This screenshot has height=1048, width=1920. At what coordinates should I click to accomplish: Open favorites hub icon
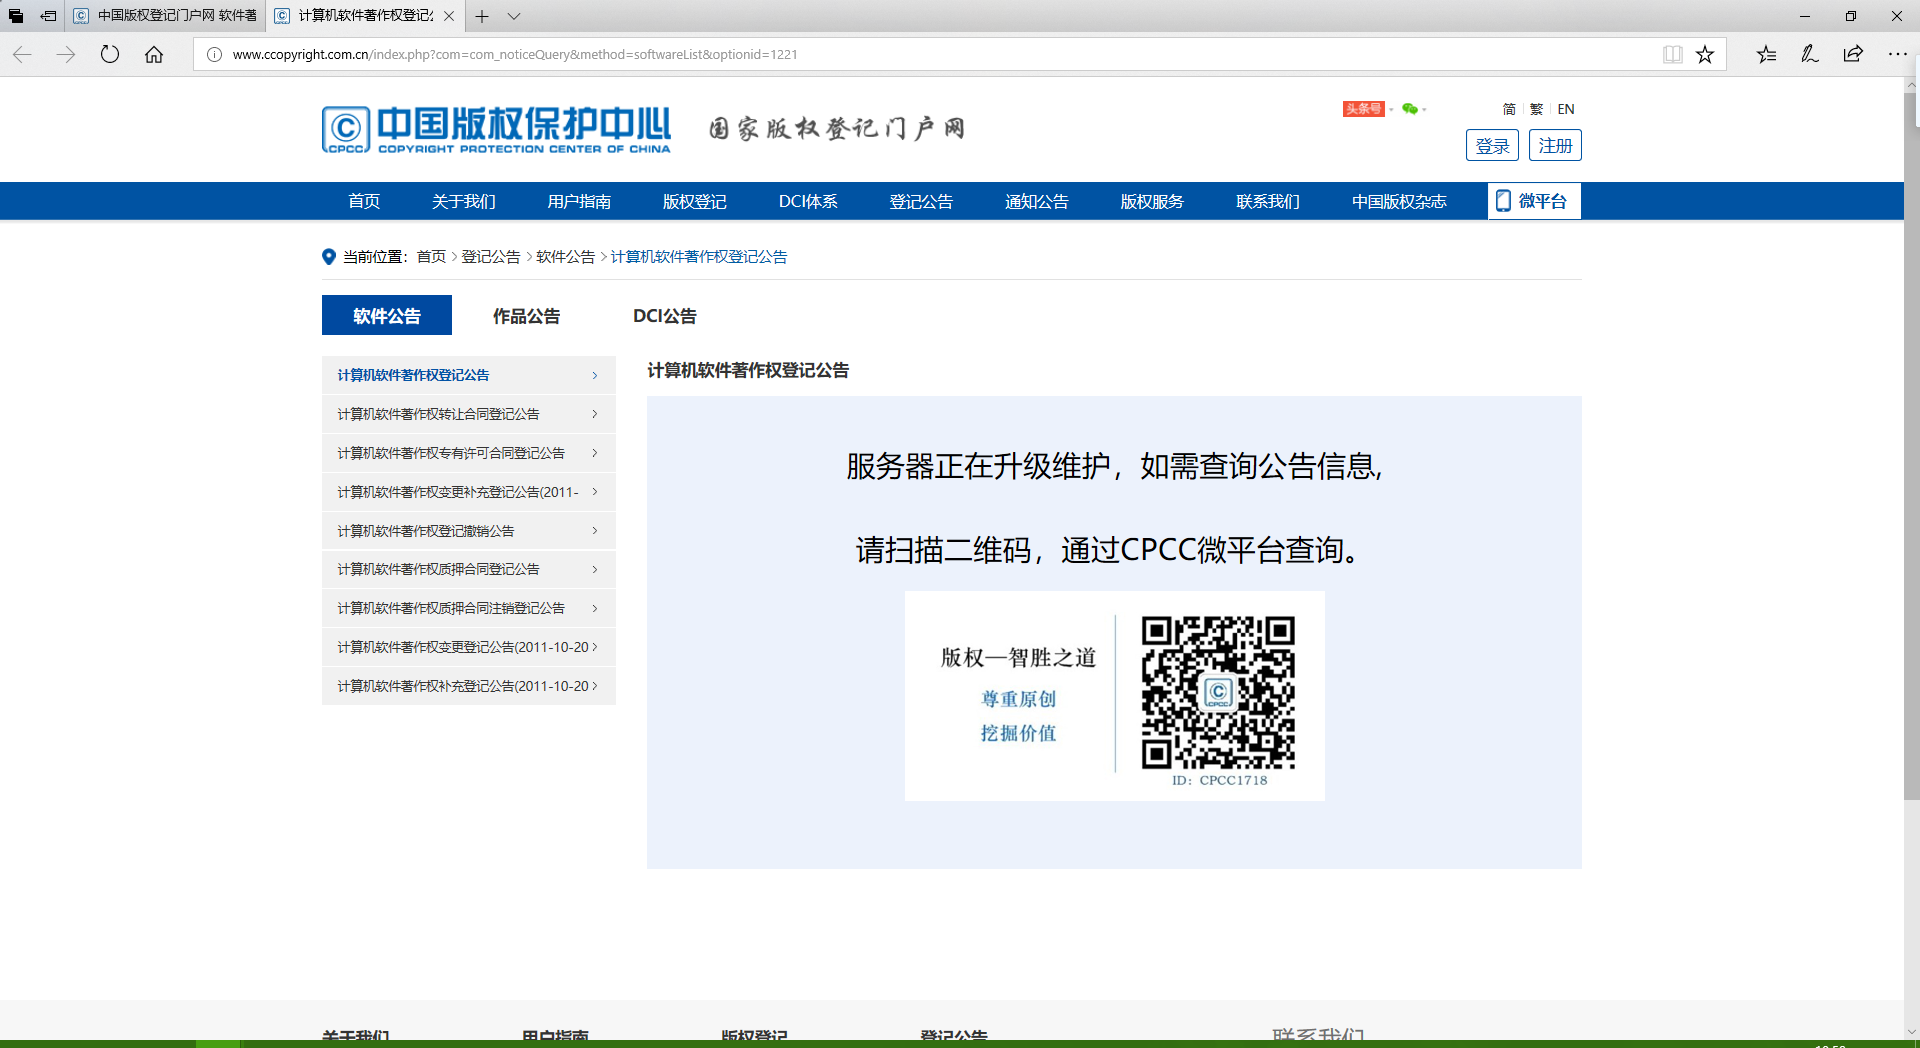point(1766,54)
